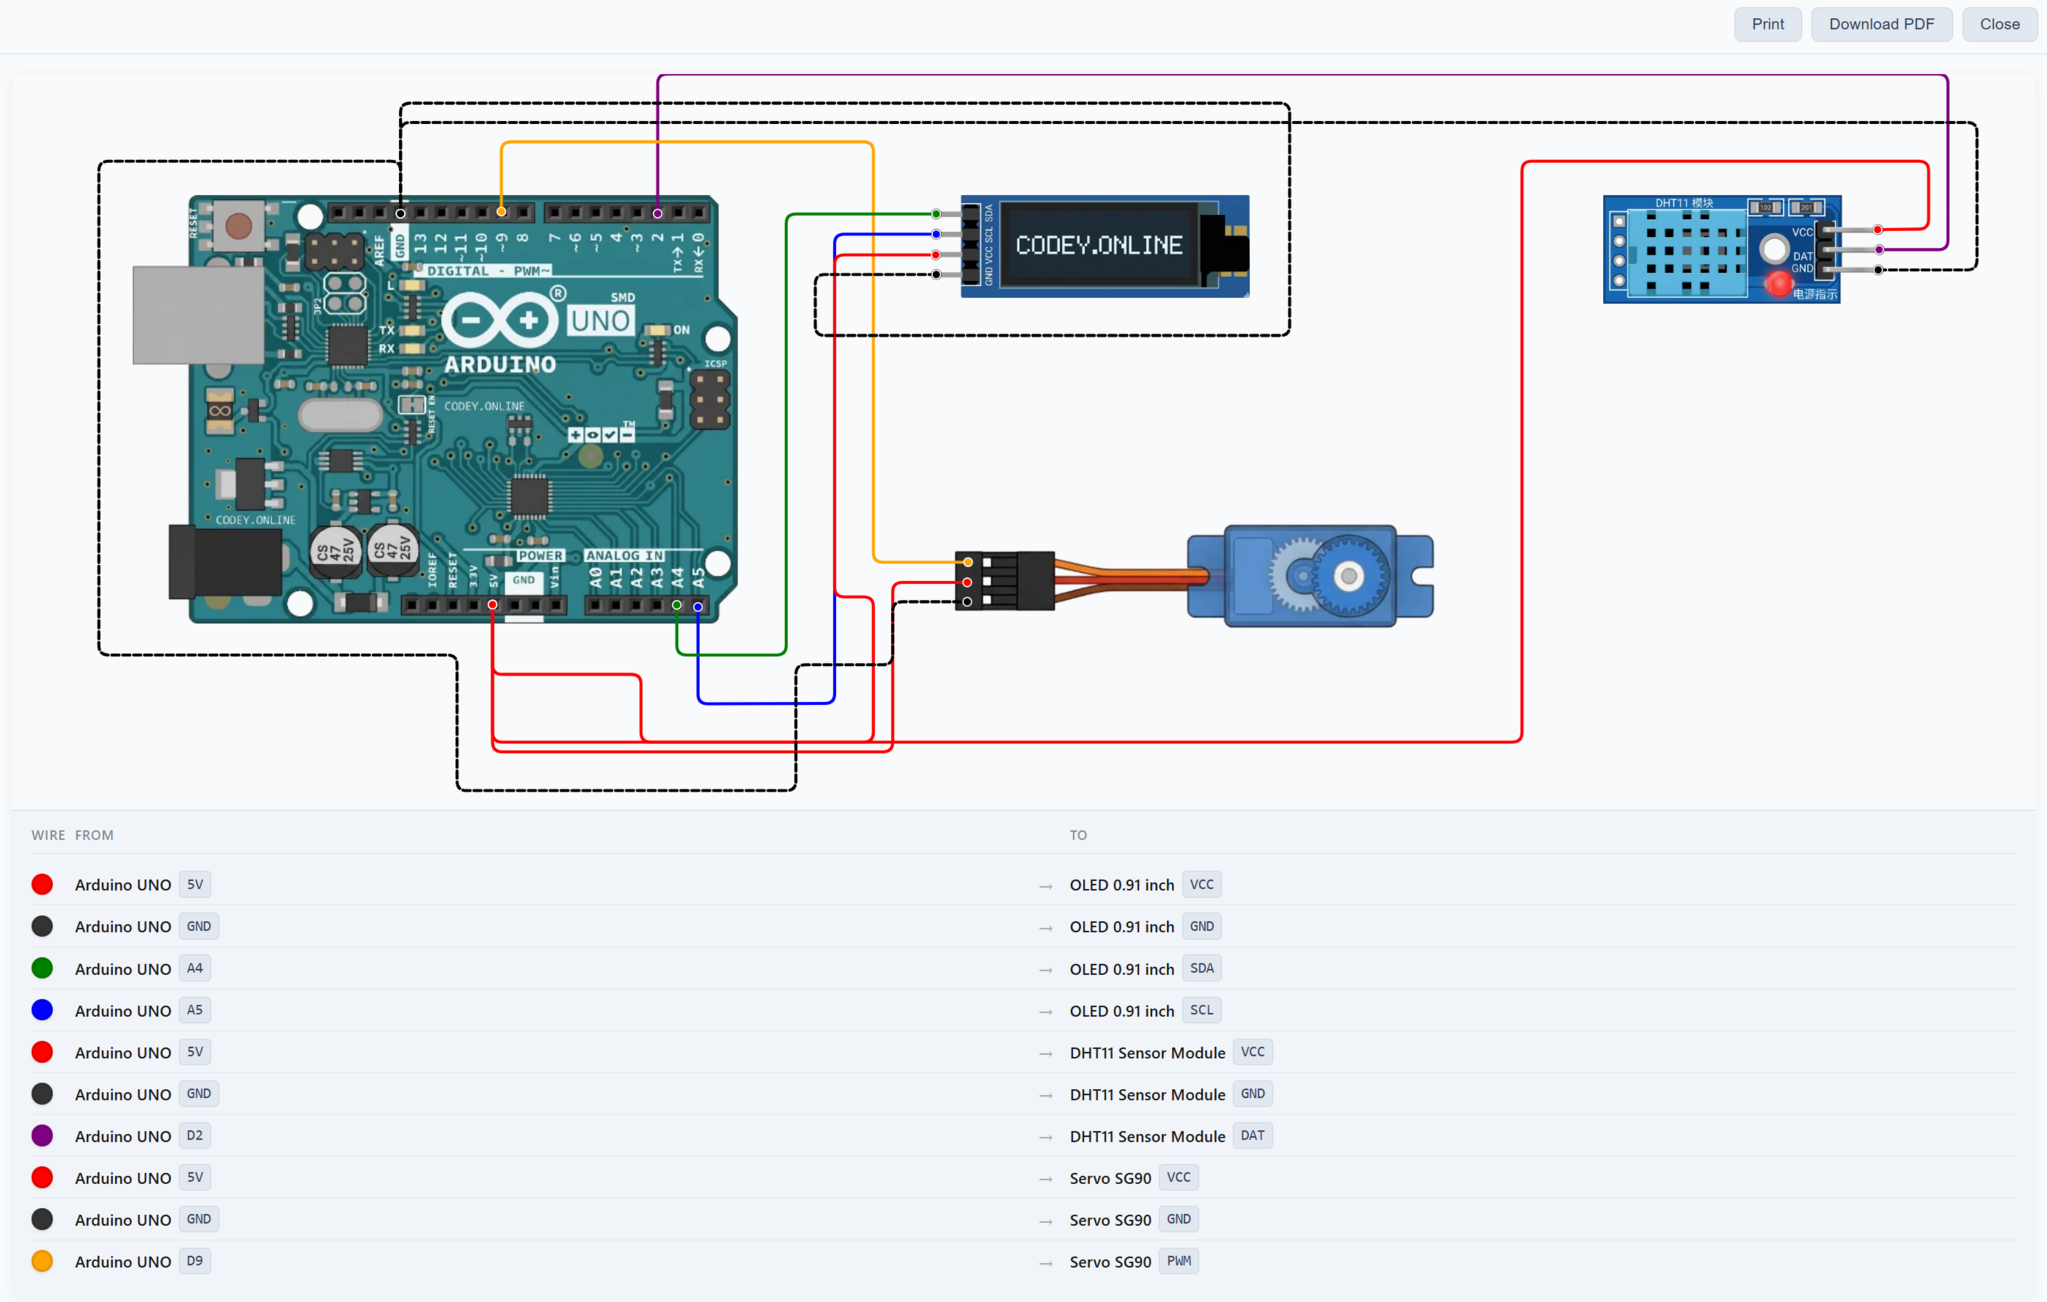This screenshot has width=2047, height=1302.
Task: Select the Arduino UNO board image
Action: [436, 409]
